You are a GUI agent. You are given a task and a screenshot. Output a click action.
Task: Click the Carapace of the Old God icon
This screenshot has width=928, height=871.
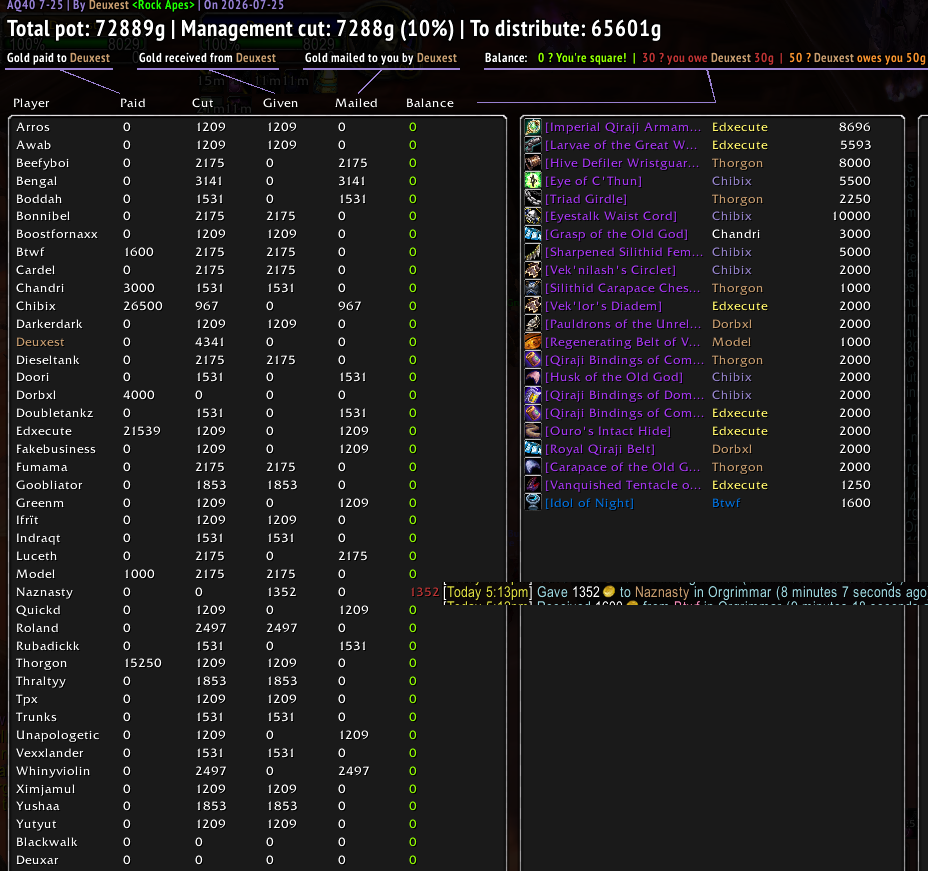coord(533,467)
